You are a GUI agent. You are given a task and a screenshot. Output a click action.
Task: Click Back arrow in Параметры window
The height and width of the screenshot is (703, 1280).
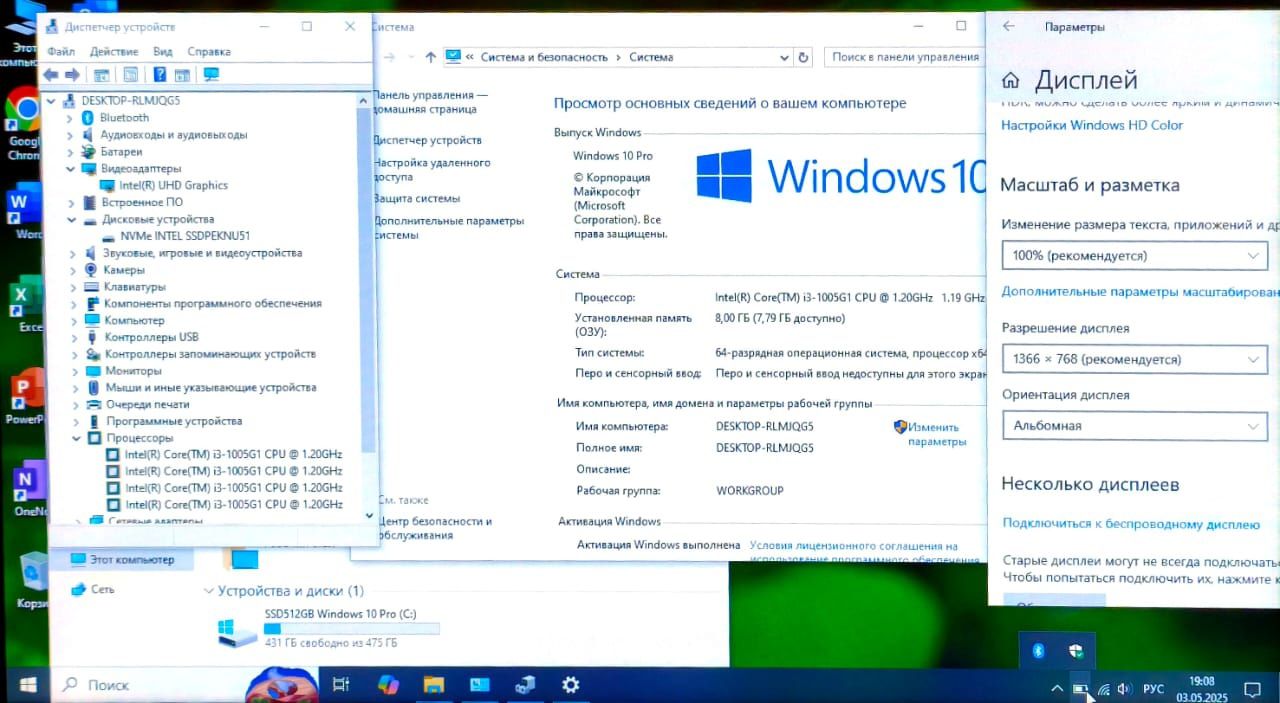1008,27
